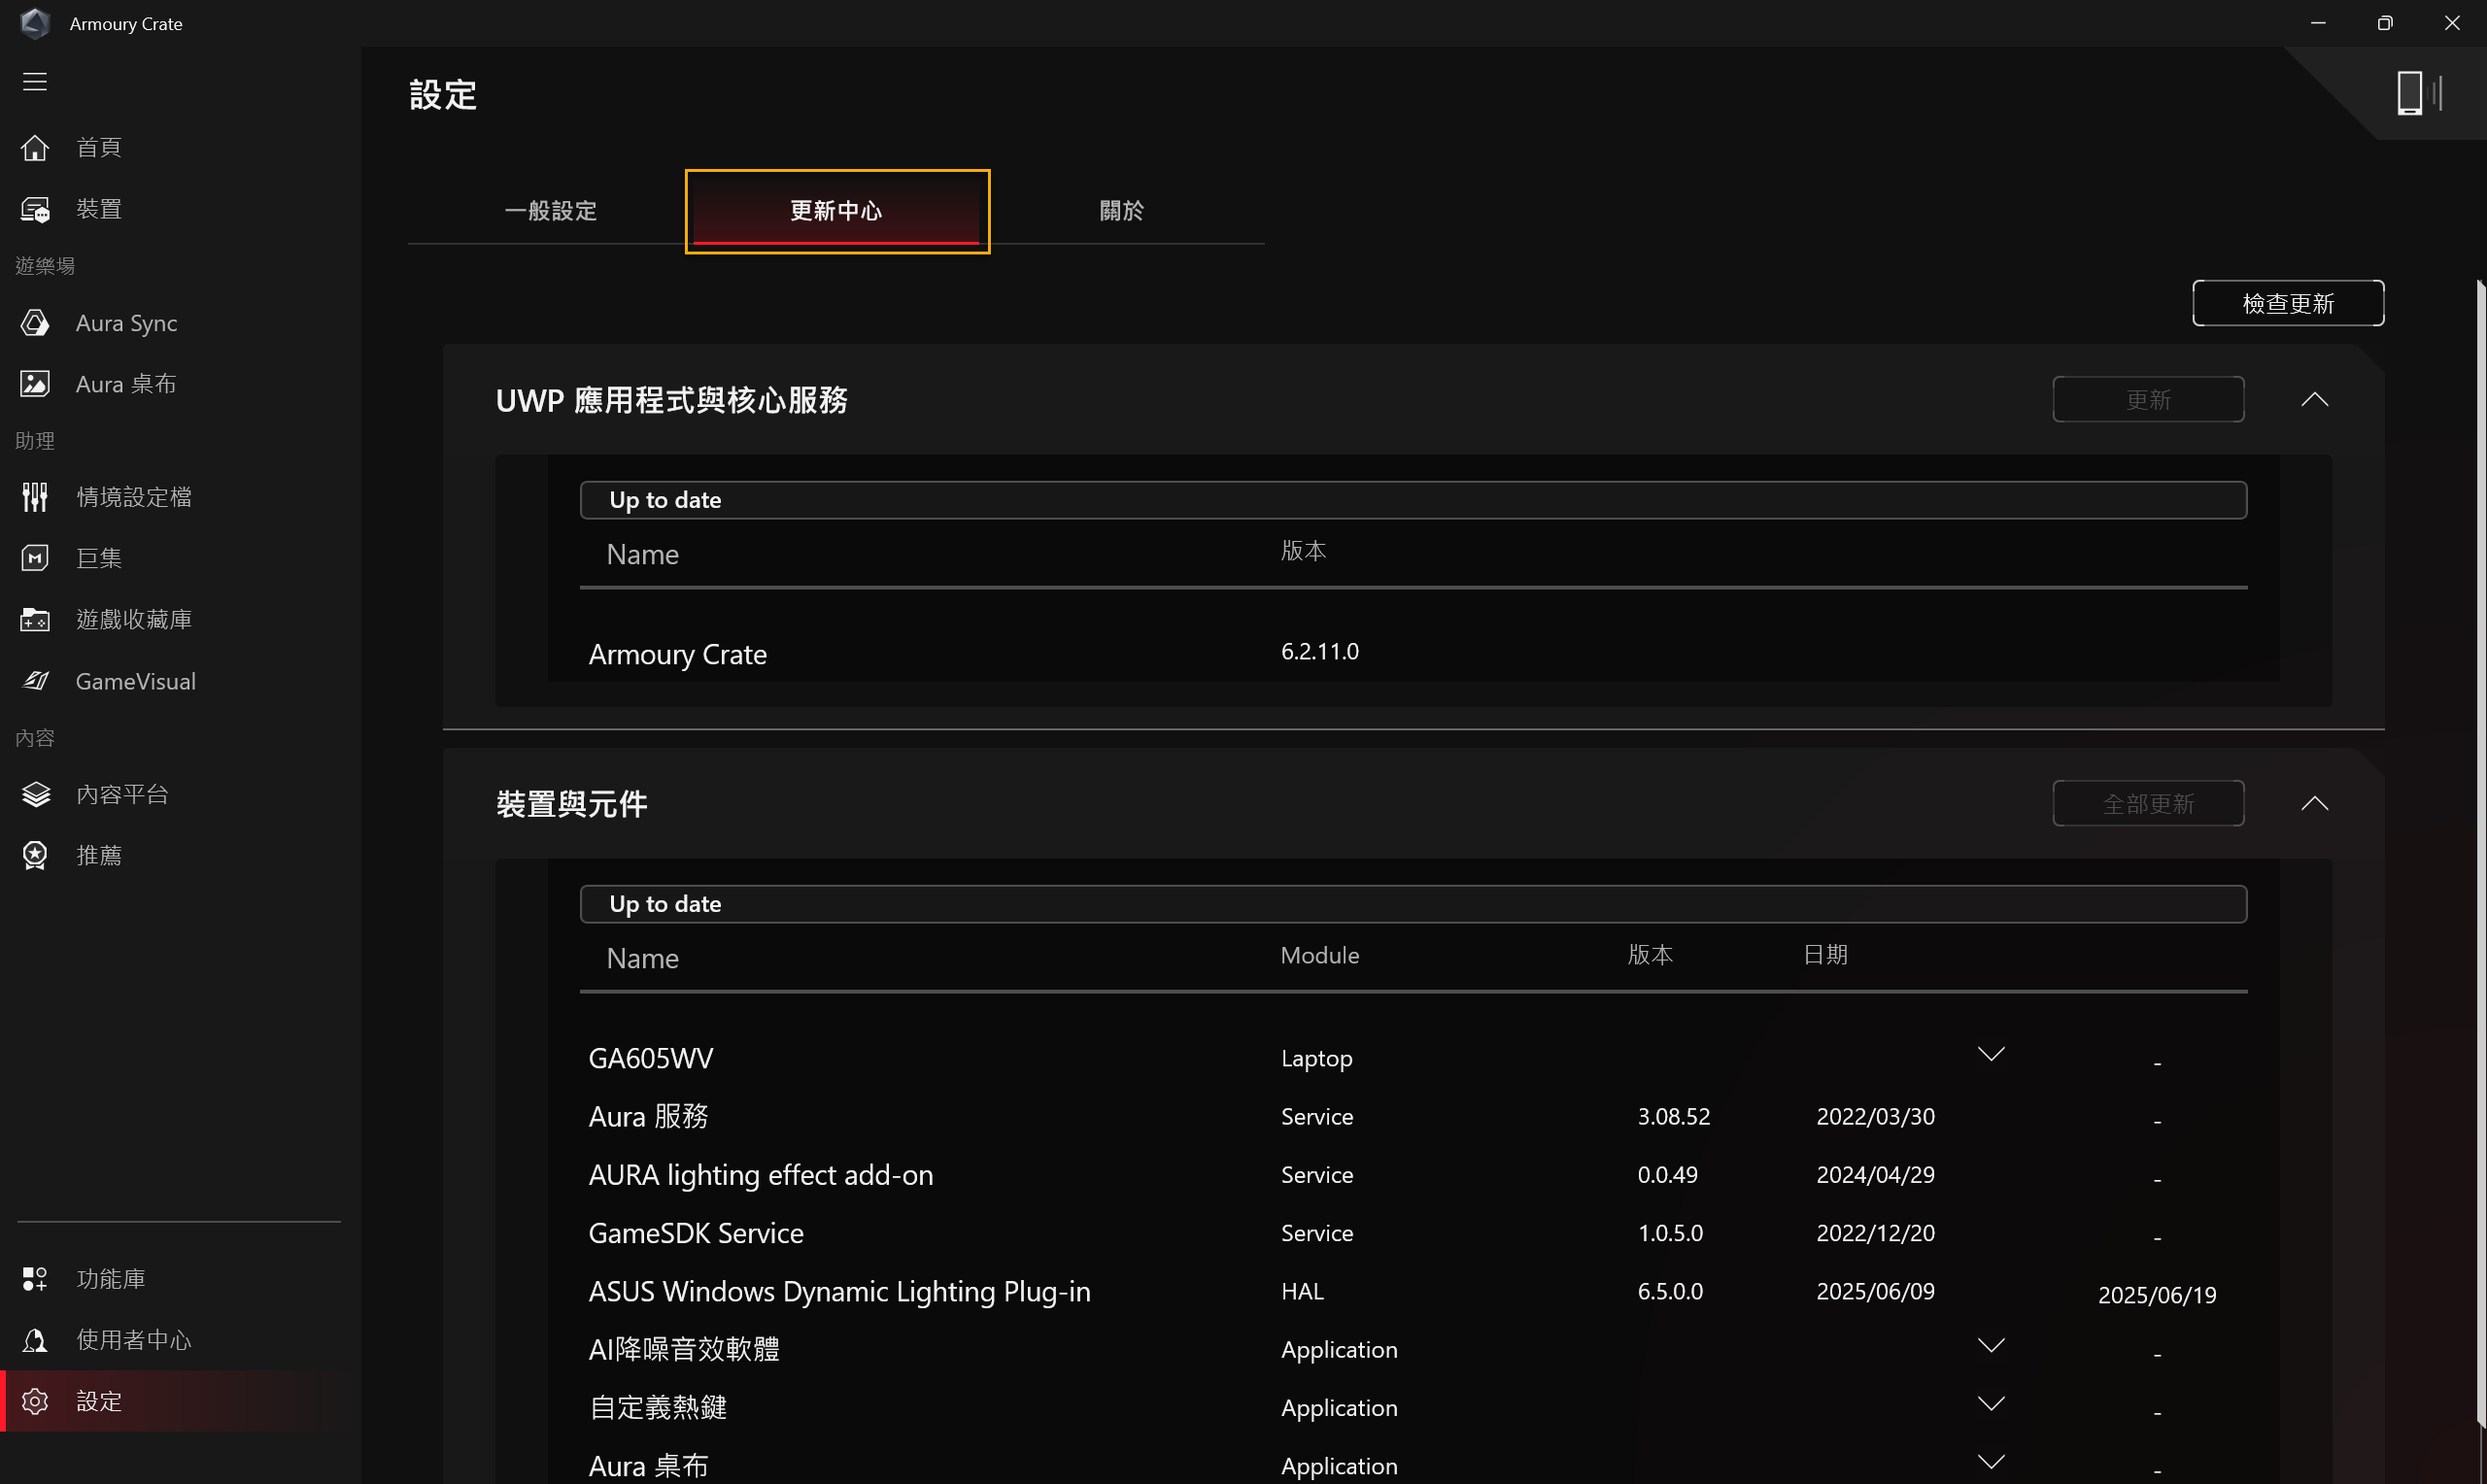Collapse the 裝置與元件 section
2487x1484 pixels.
point(2314,803)
